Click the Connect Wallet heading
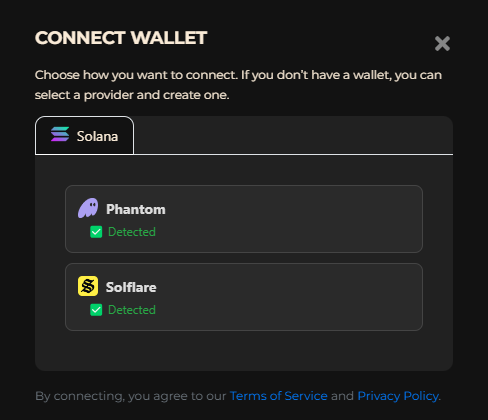The image size is (488, 420). pos(121,38)
